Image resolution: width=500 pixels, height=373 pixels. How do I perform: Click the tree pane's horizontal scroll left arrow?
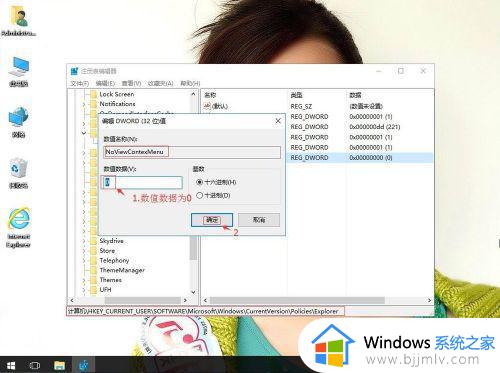(x=72, y=300)
